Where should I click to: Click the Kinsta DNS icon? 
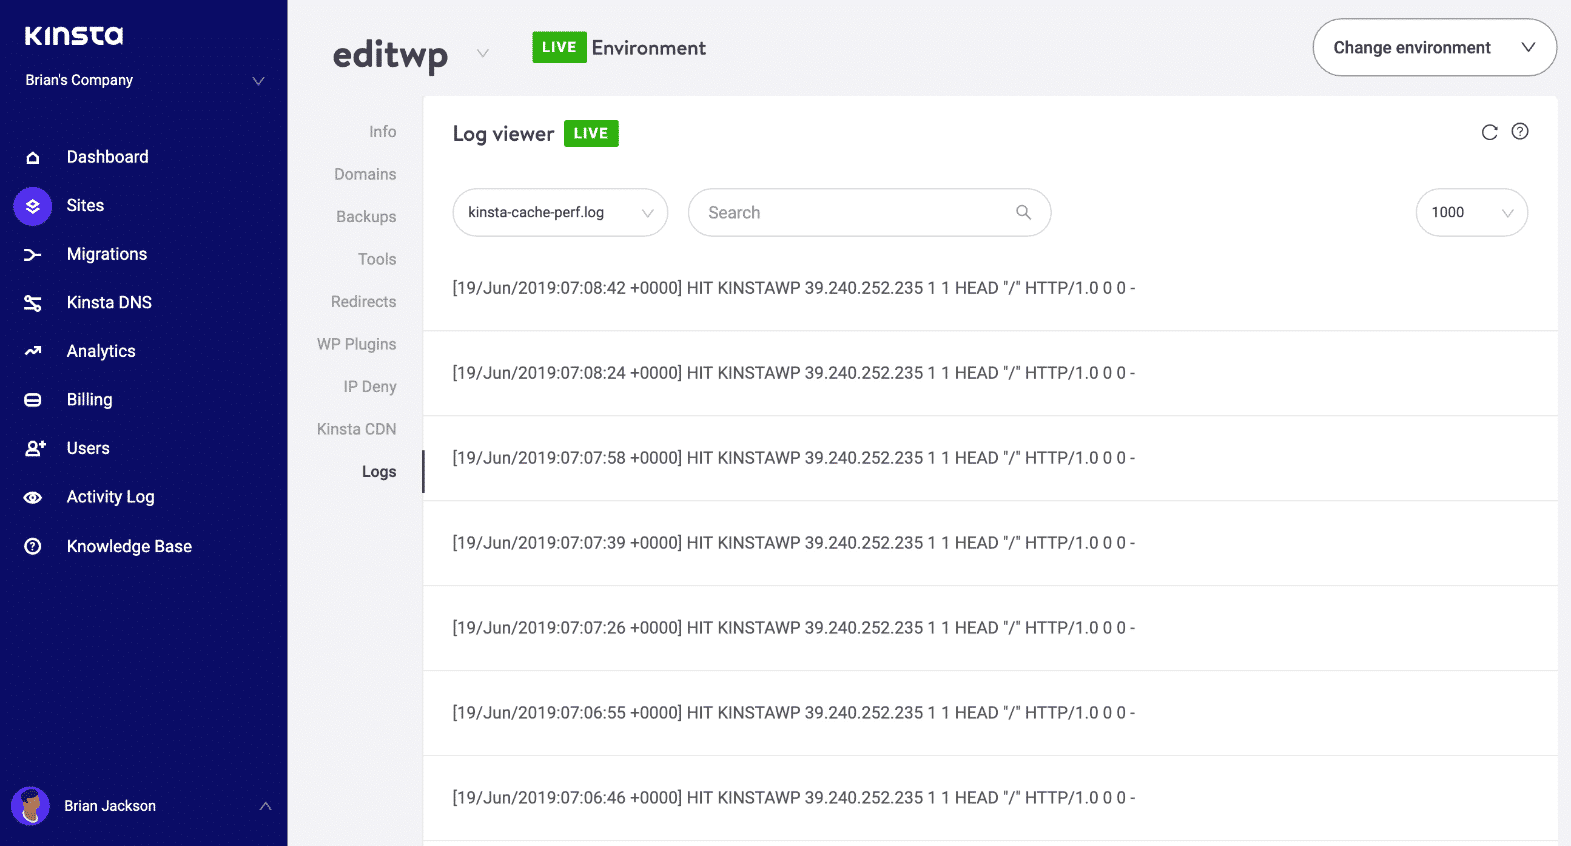[x=33, y=303]
